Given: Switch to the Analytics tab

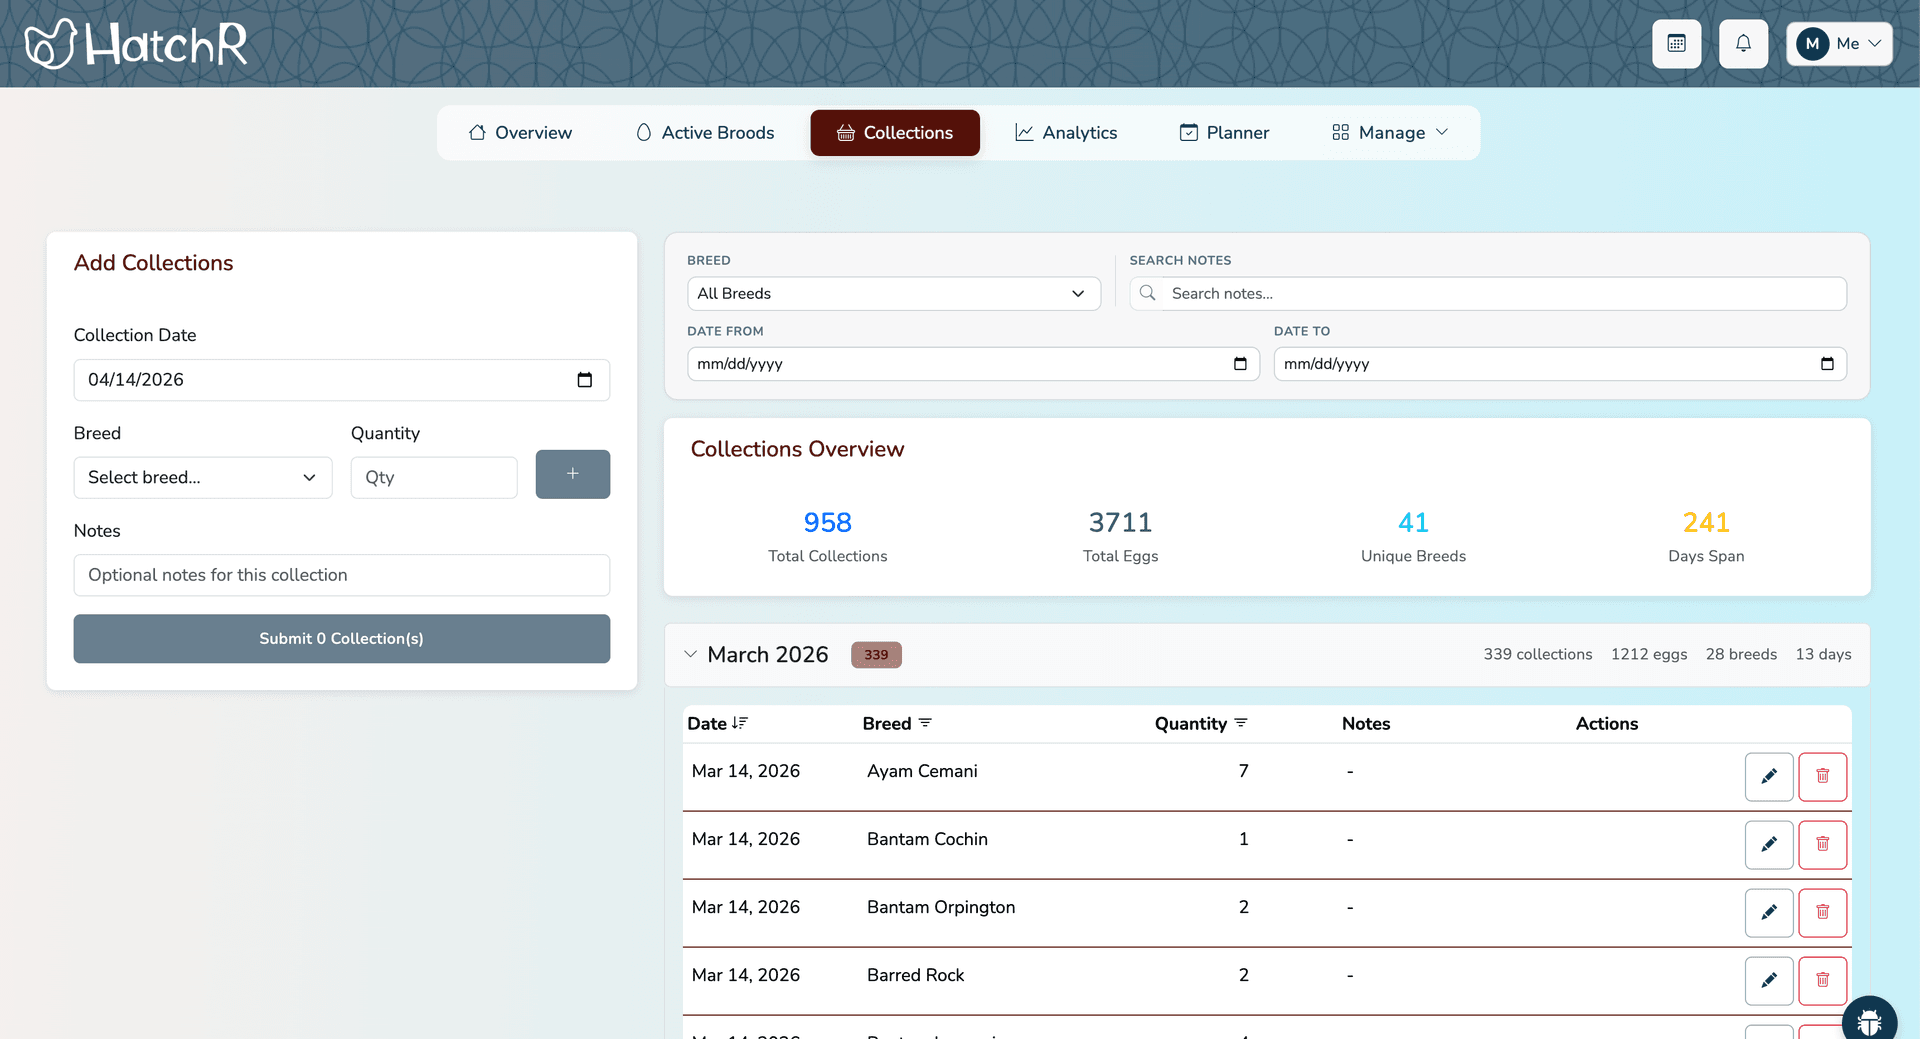Looking at the screenshot, I should point(1066,133).
